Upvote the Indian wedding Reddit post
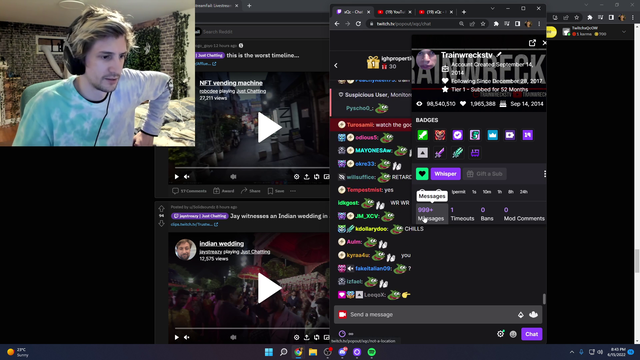Screen dimensions: 640x360 pyautogui.click(x=161, y=209)
